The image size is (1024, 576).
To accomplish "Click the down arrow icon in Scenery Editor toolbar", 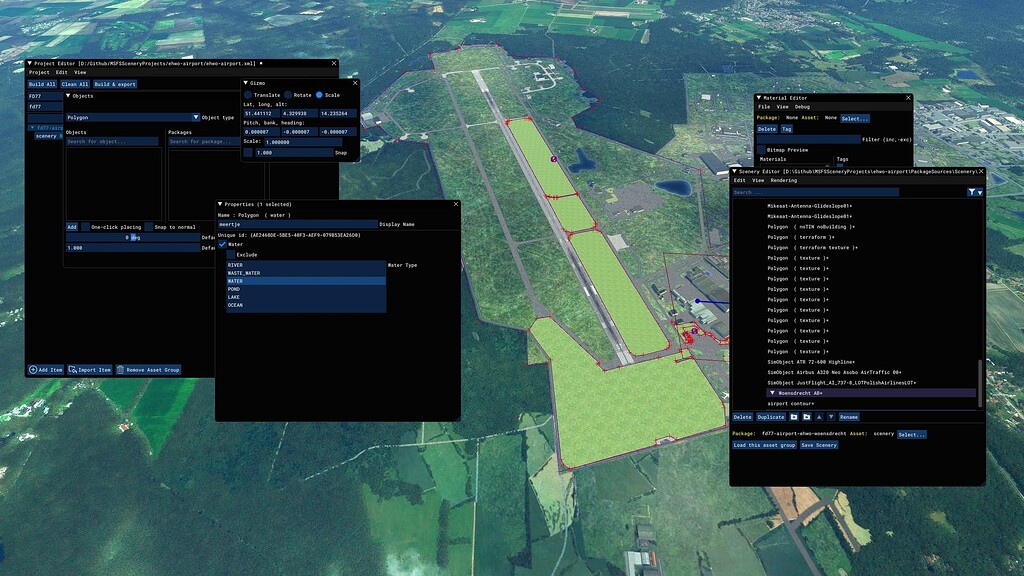I will (x=831, y=417).
